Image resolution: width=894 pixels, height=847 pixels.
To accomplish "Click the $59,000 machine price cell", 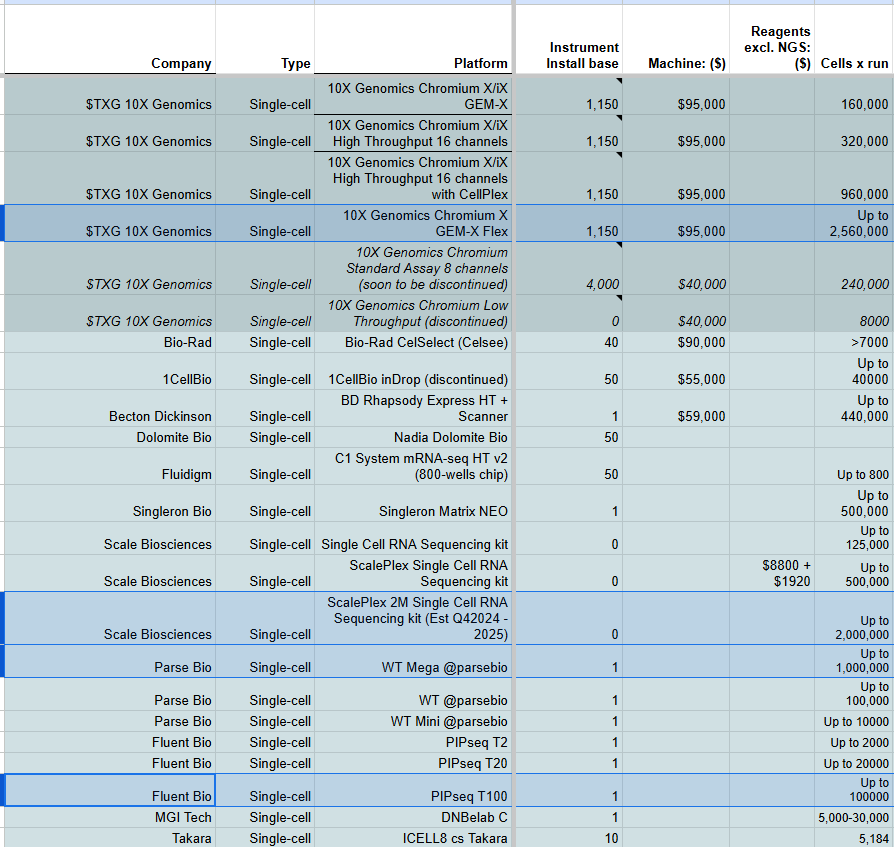I will click(676, 409).
